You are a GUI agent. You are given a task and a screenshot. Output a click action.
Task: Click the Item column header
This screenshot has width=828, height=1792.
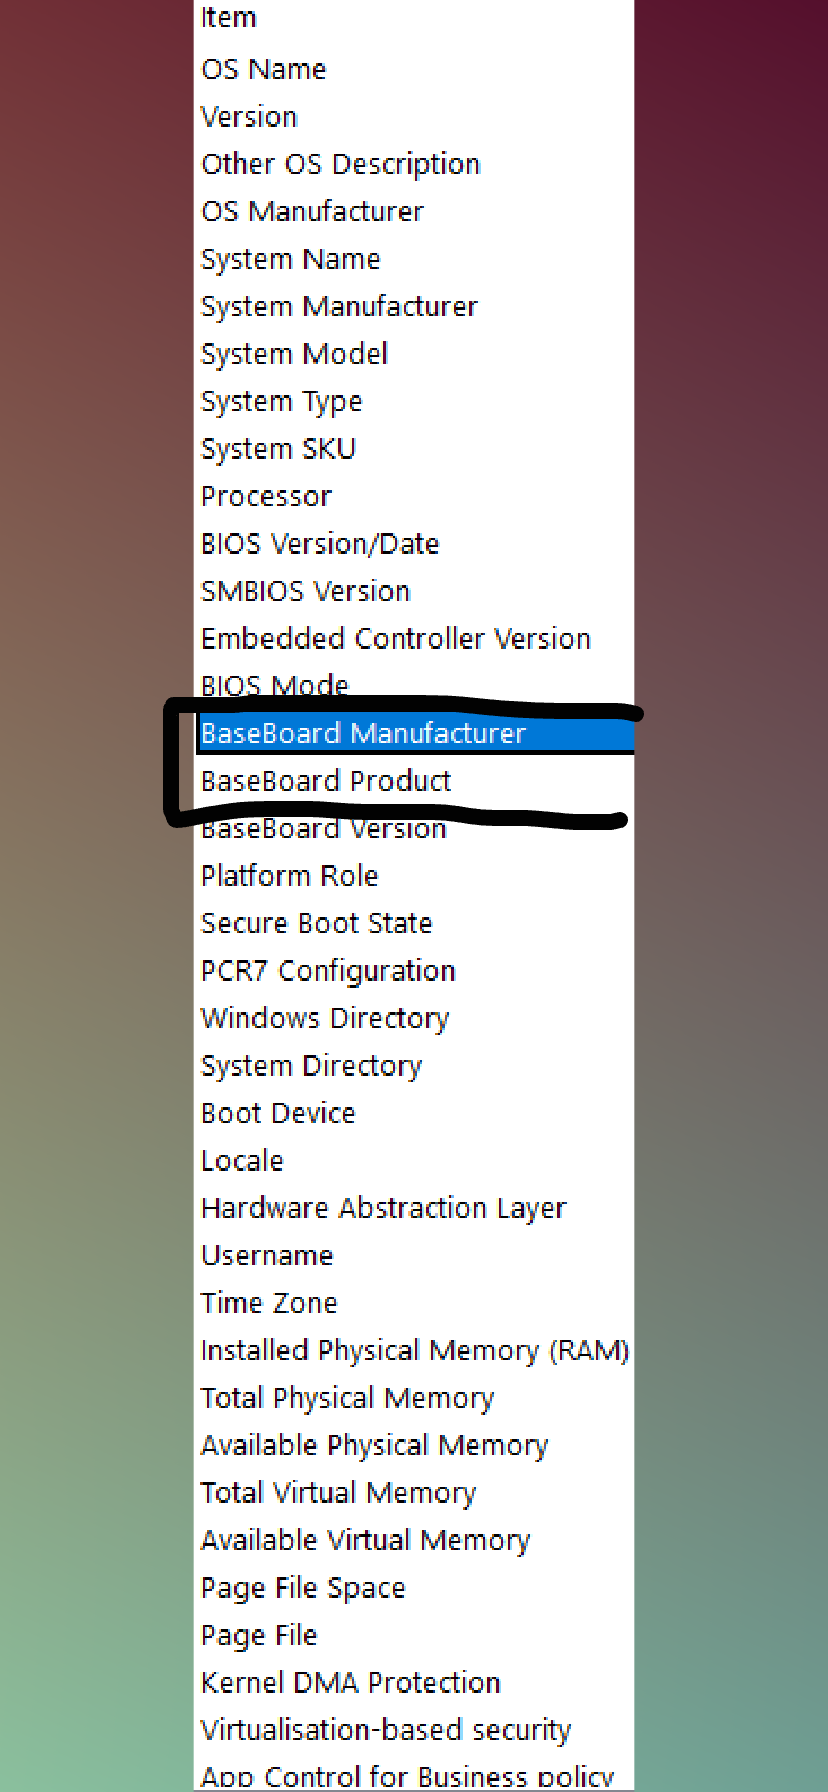(413, 18)
